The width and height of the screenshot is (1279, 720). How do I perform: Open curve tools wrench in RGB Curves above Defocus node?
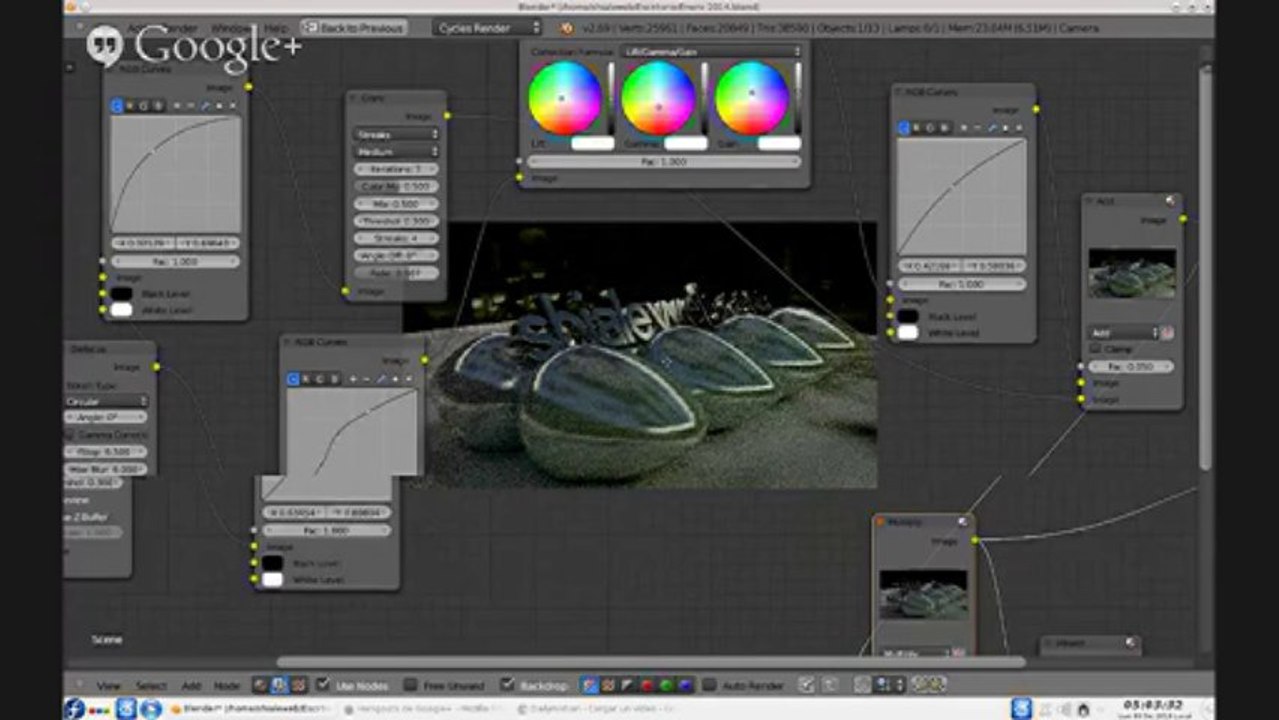point(206,105)
